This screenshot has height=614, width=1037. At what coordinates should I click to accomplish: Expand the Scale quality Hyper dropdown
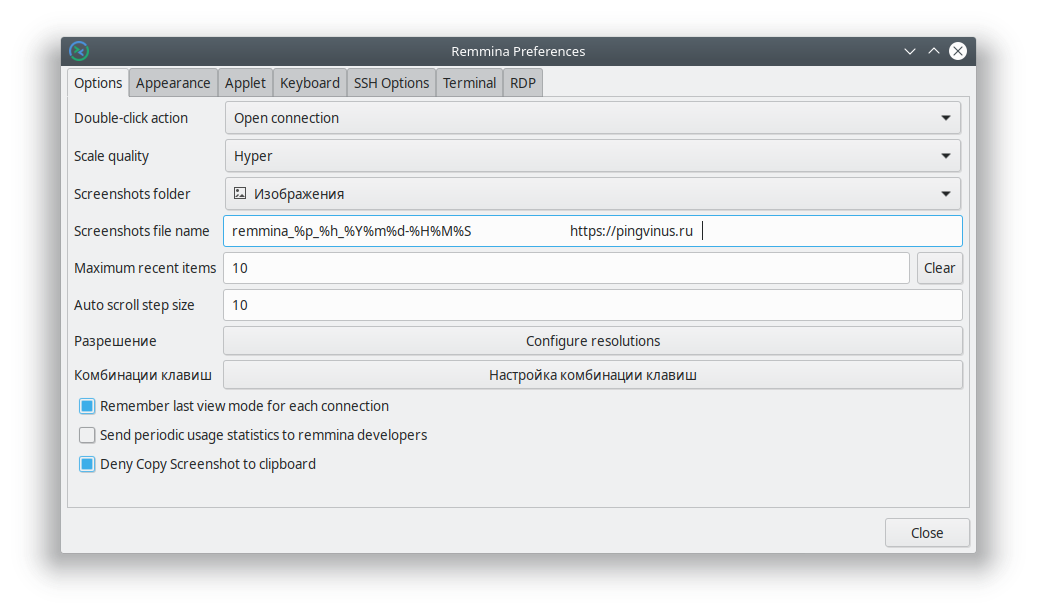point(592,156)
